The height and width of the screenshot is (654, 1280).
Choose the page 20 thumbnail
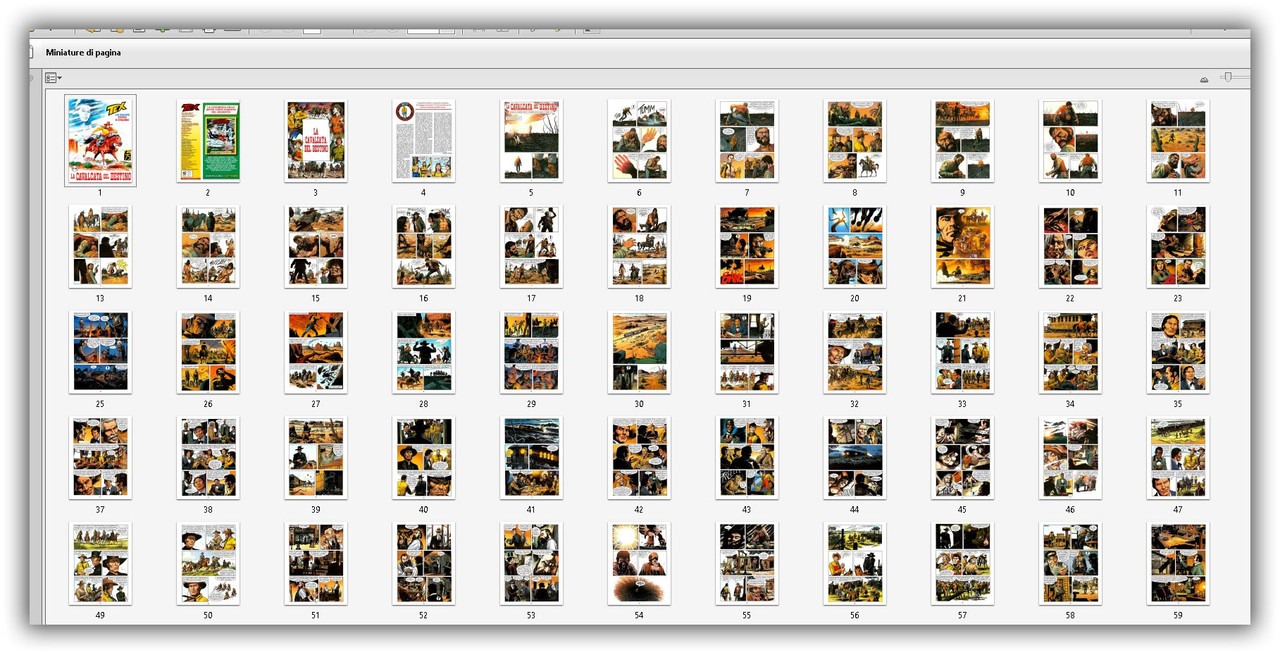(x=855, y=246)
